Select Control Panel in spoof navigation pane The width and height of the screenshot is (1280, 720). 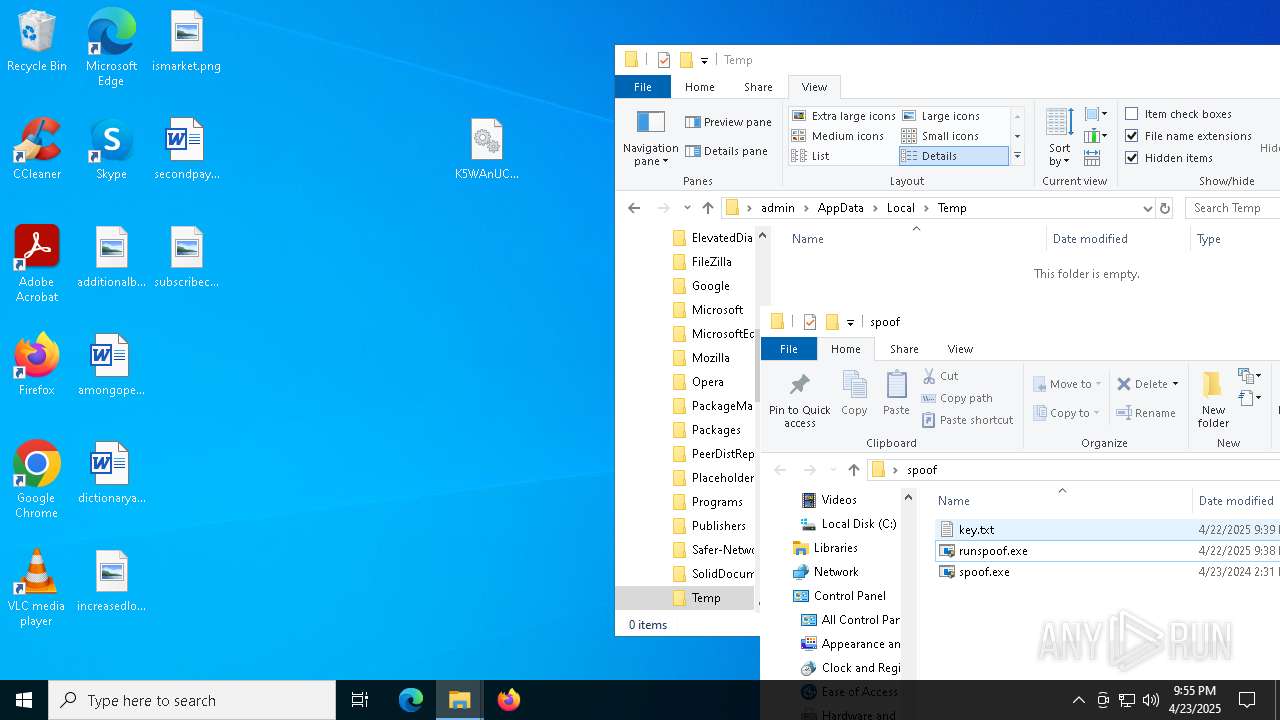click(849, 596)
